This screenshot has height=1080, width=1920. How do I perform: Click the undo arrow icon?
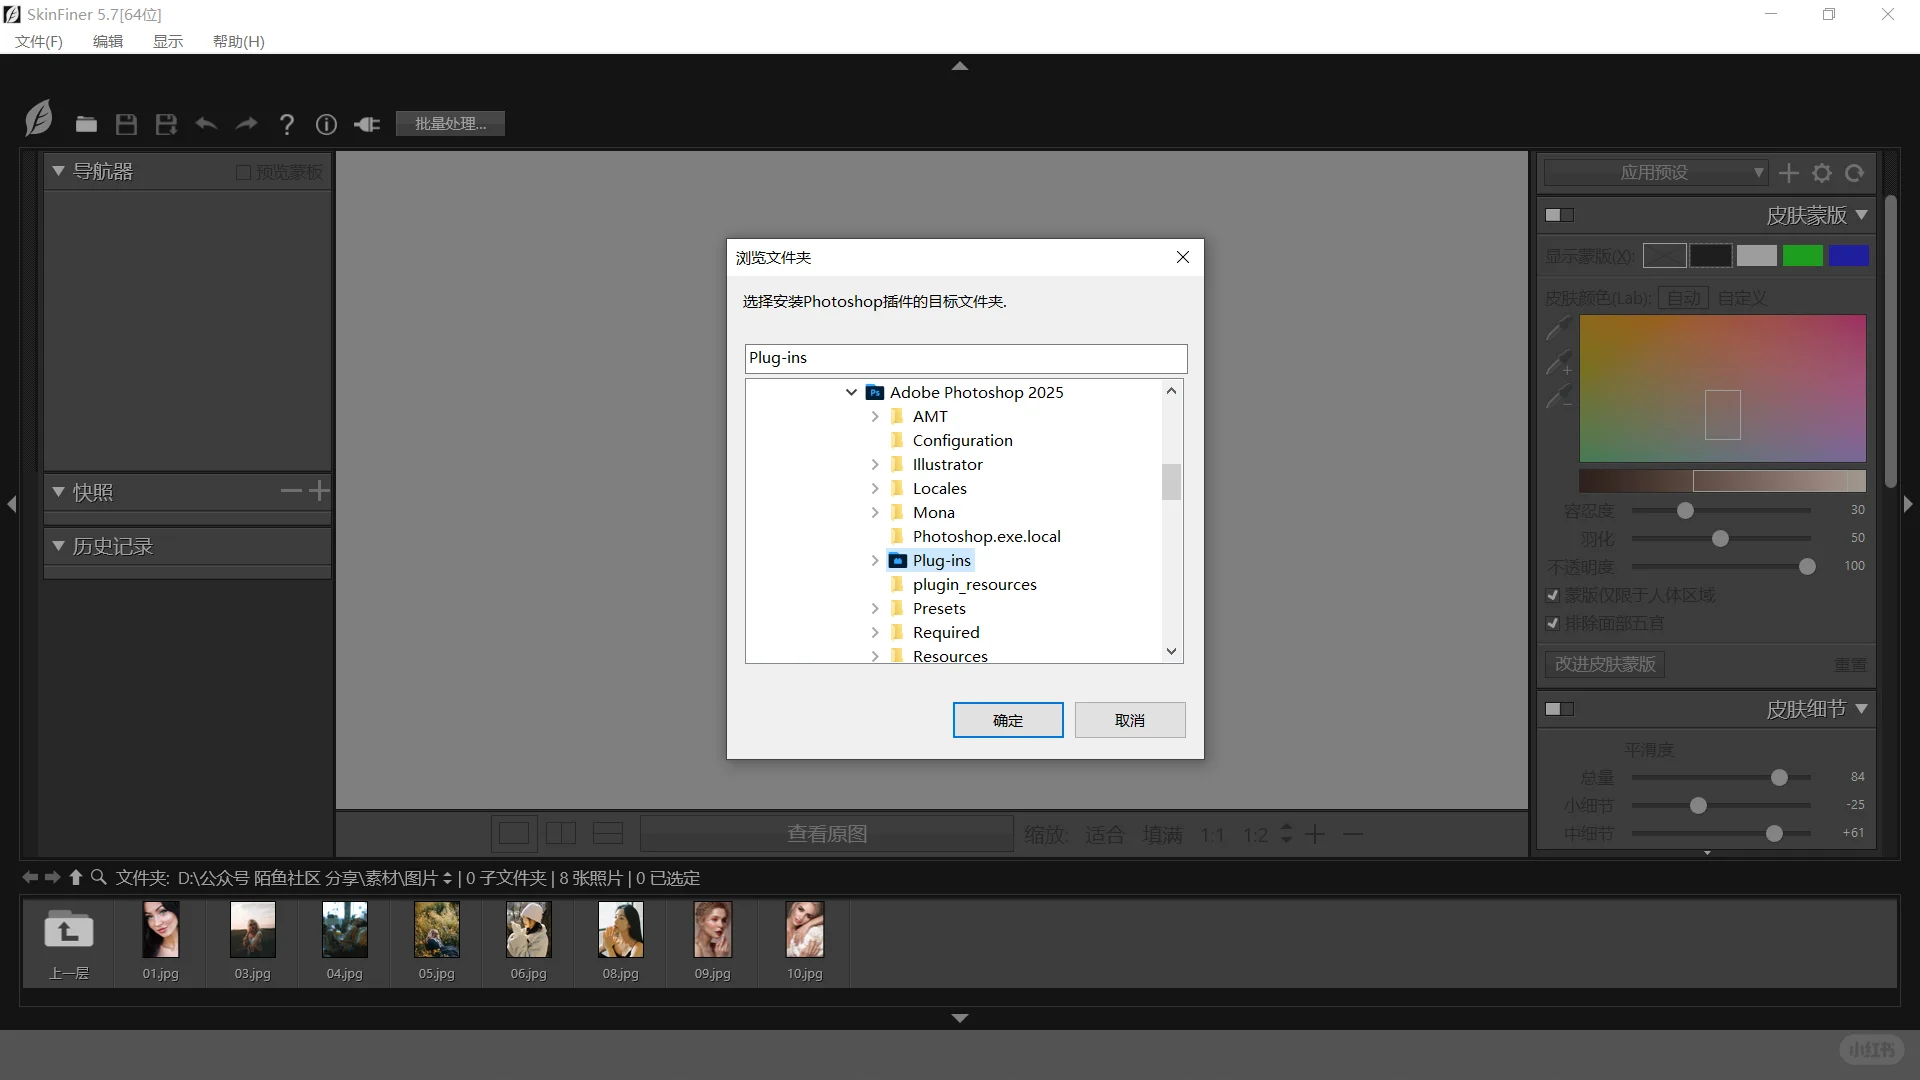(206, 124)
